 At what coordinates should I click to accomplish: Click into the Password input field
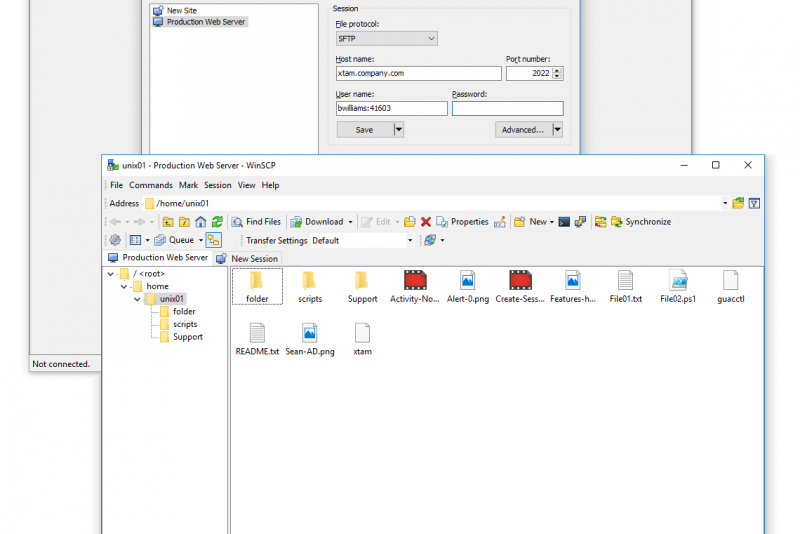tap(507, 109)
